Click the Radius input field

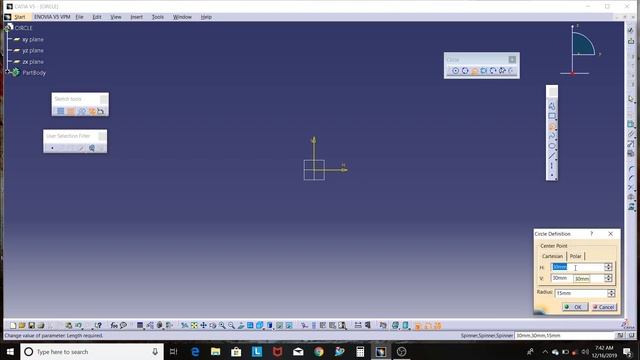point(581,293)
